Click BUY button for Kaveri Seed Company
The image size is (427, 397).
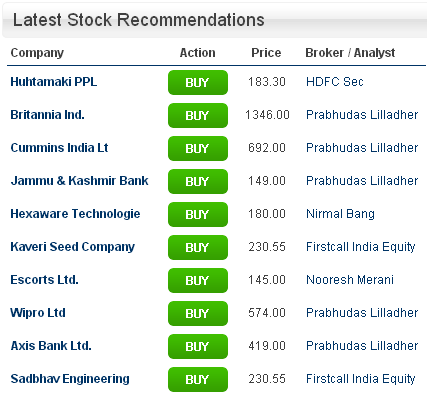pos(198,247)
